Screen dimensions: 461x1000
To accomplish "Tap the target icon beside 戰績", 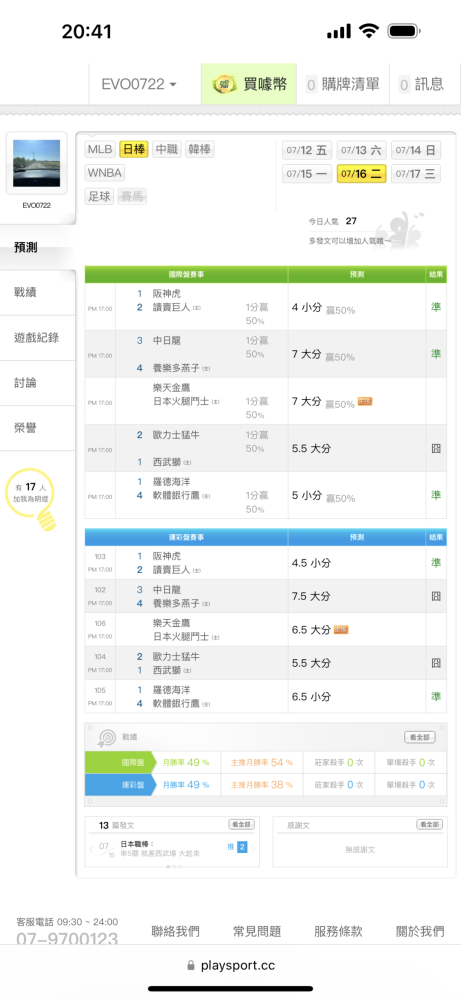I will point(106,737).
